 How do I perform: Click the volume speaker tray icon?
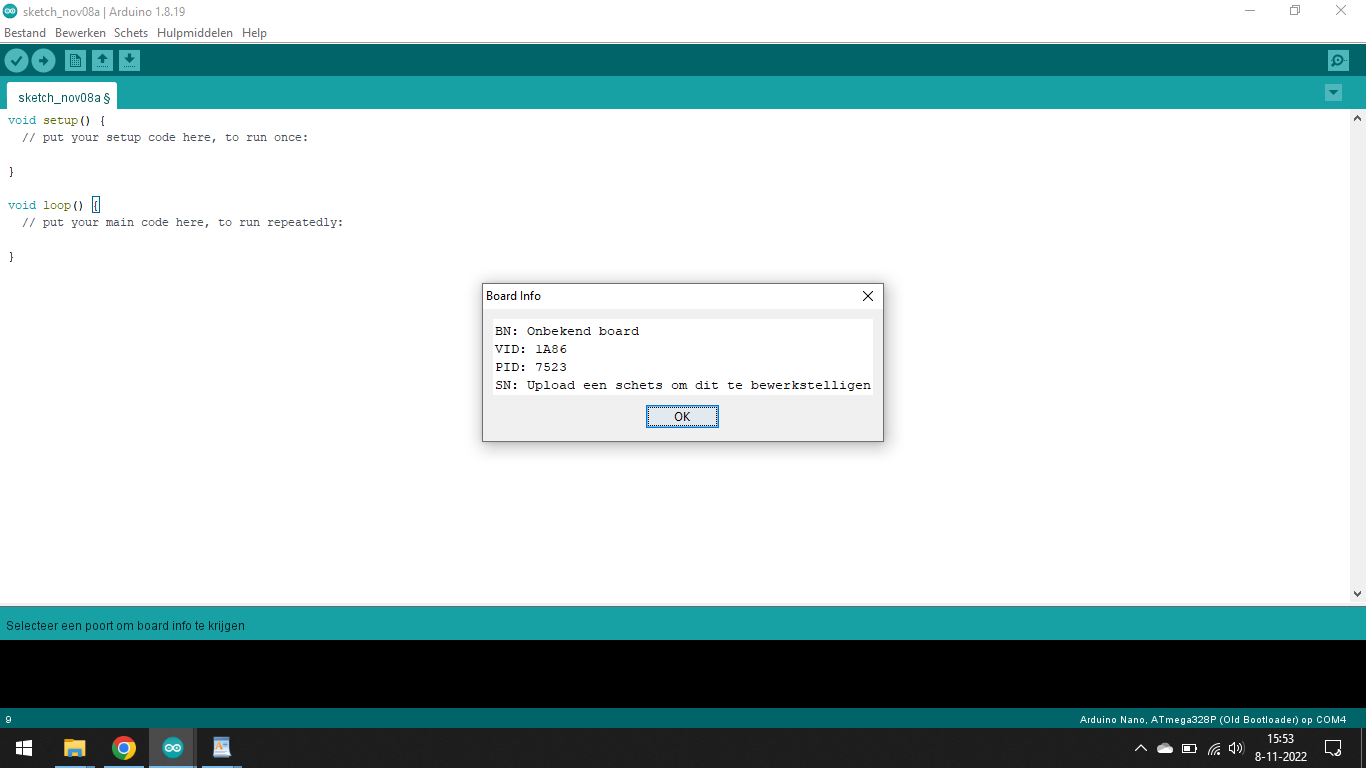pyautogui.click(x=1237, y=748)
